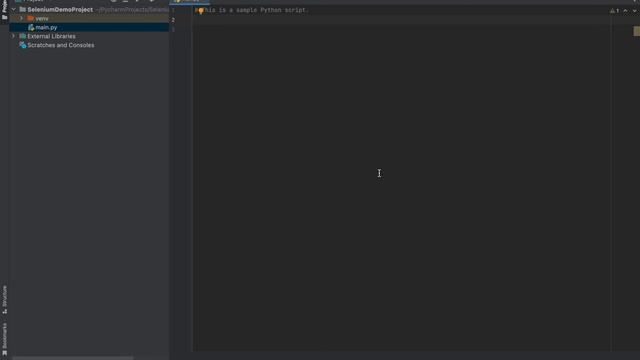This screenshot has width=640, height=360.
Task: Click the SeleniumDemoProject folder icon
Action: tap(23, 9)
